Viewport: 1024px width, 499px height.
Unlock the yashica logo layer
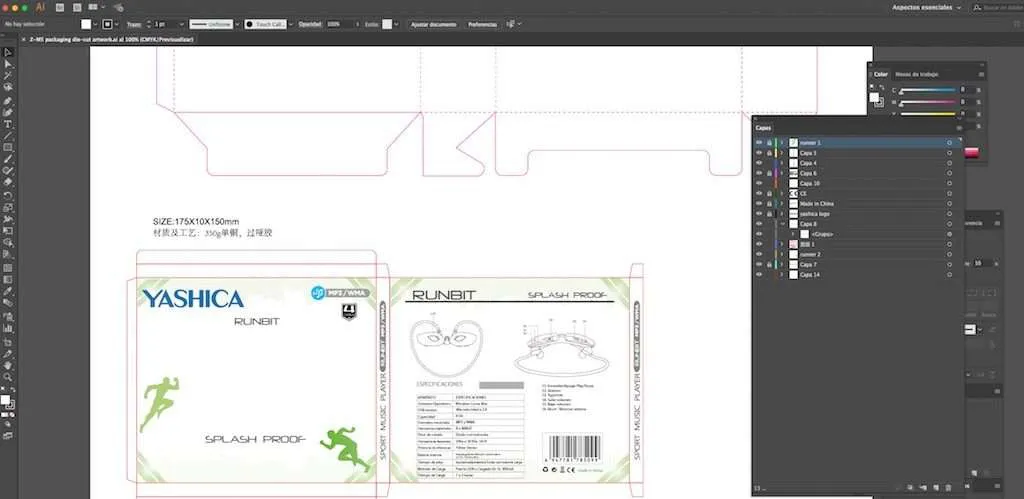pyautogui.click(x=769, y=214)
